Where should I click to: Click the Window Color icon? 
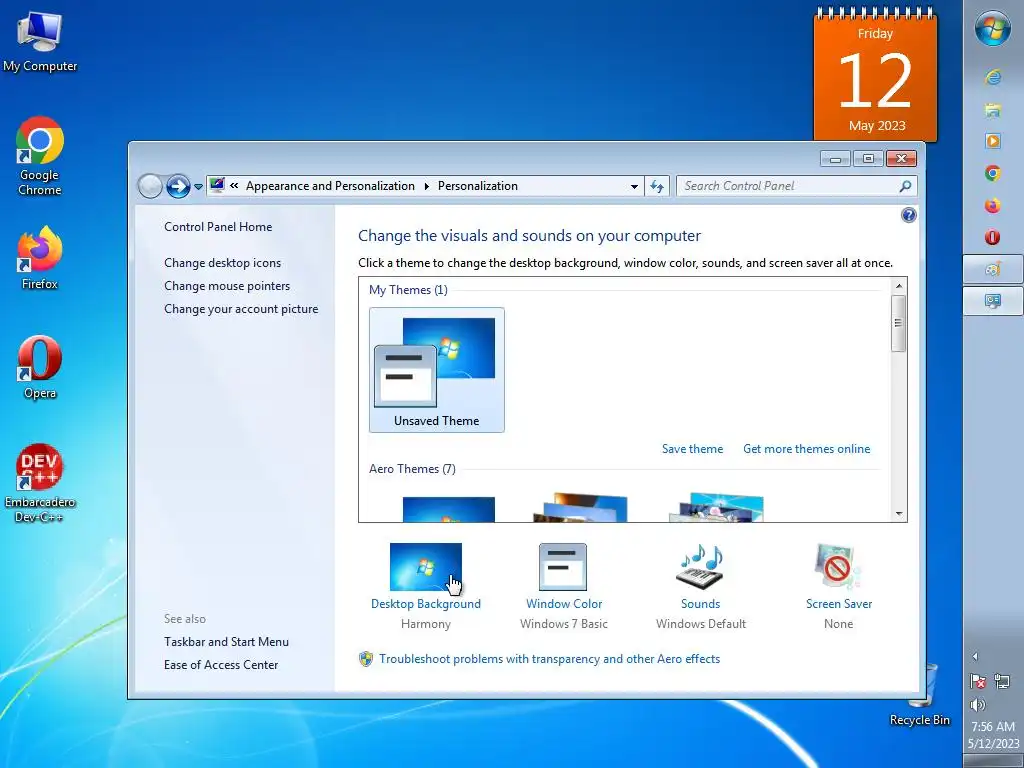563,567
